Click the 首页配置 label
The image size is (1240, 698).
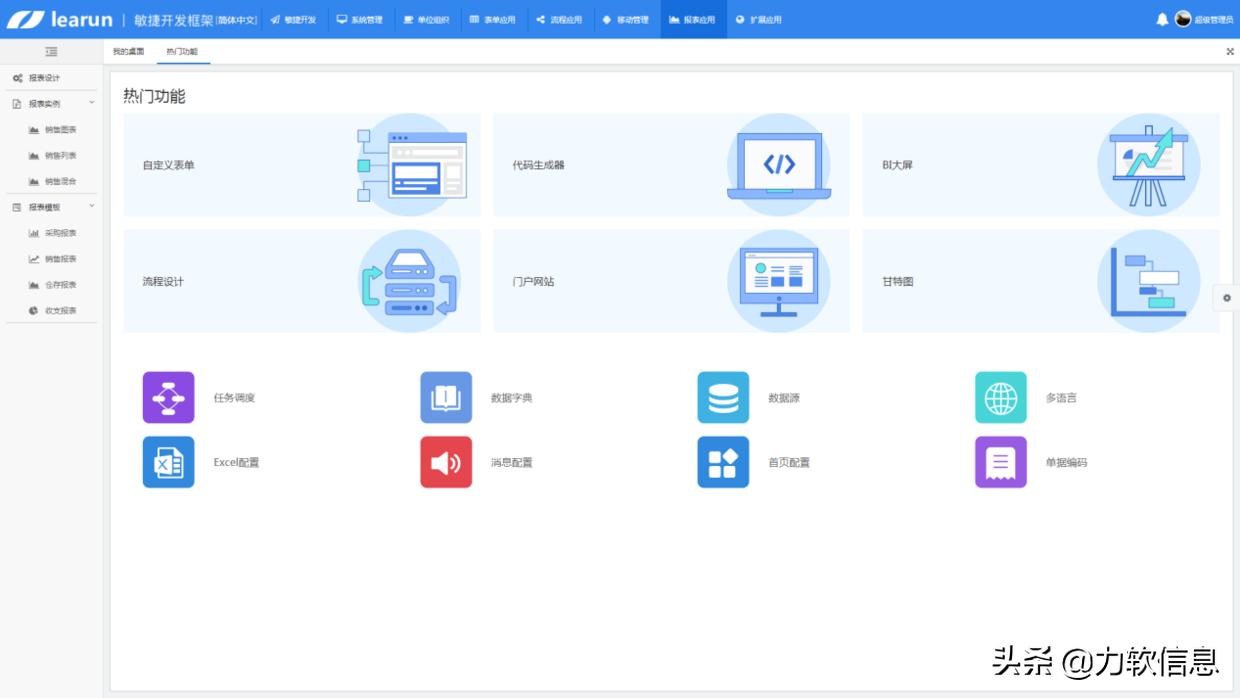tap(789, 462)
